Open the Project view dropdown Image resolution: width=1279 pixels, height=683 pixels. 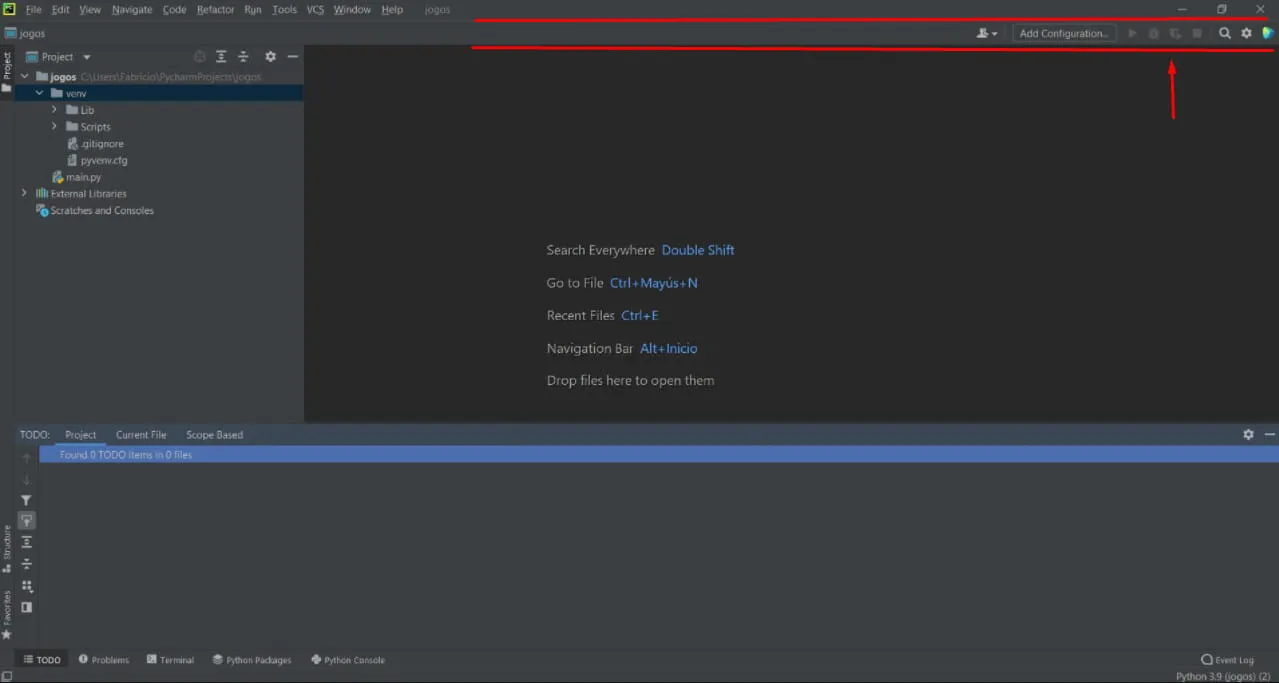(x=66, y=57)
